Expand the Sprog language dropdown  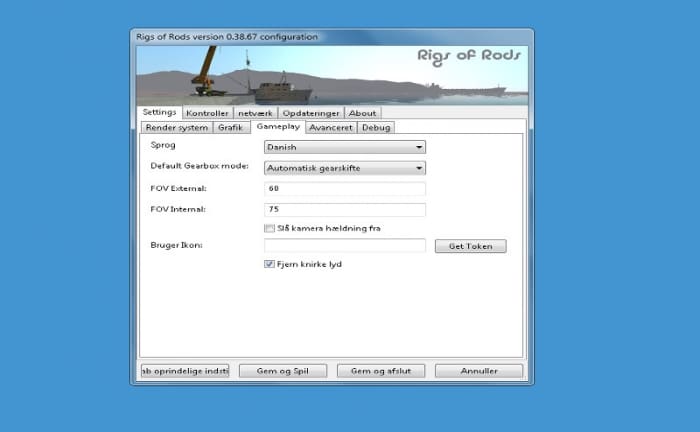pos(345,147)
